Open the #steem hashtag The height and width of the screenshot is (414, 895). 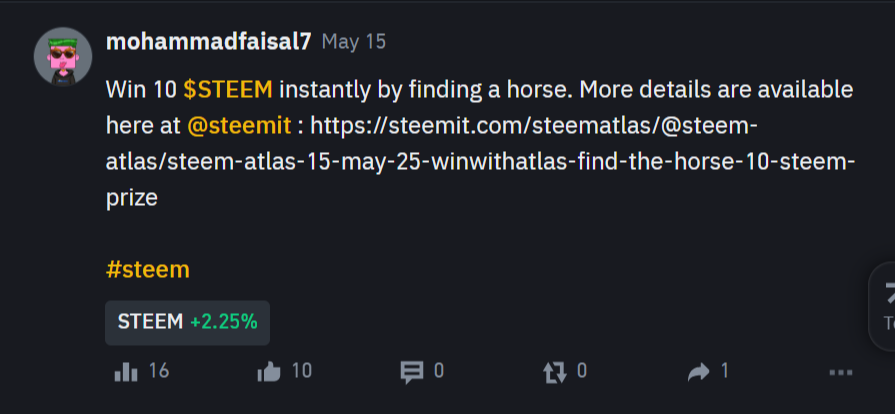[x=148, y=270]
